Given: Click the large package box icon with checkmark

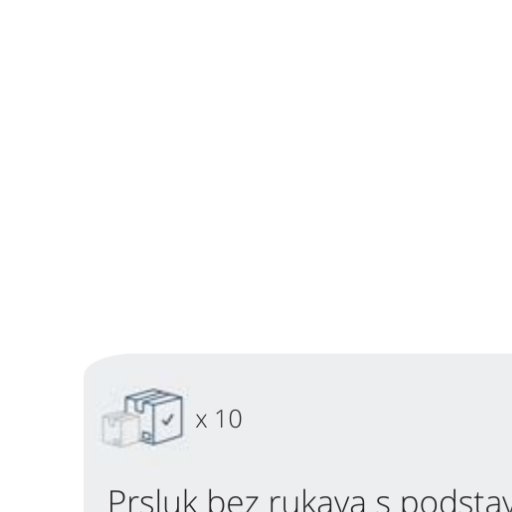Looking at the screenshot, I should (x=154, y=416).
